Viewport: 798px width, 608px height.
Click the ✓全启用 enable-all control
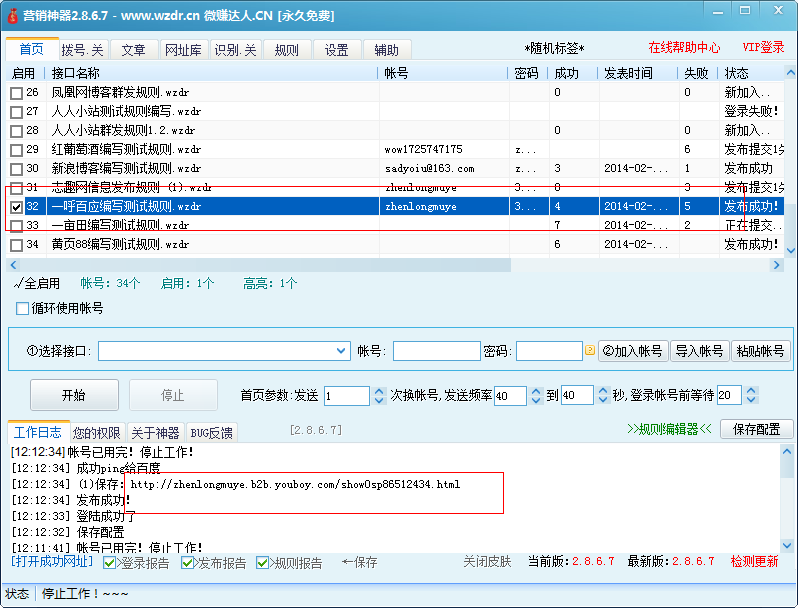pyautogui.click(x=37, y=284)
